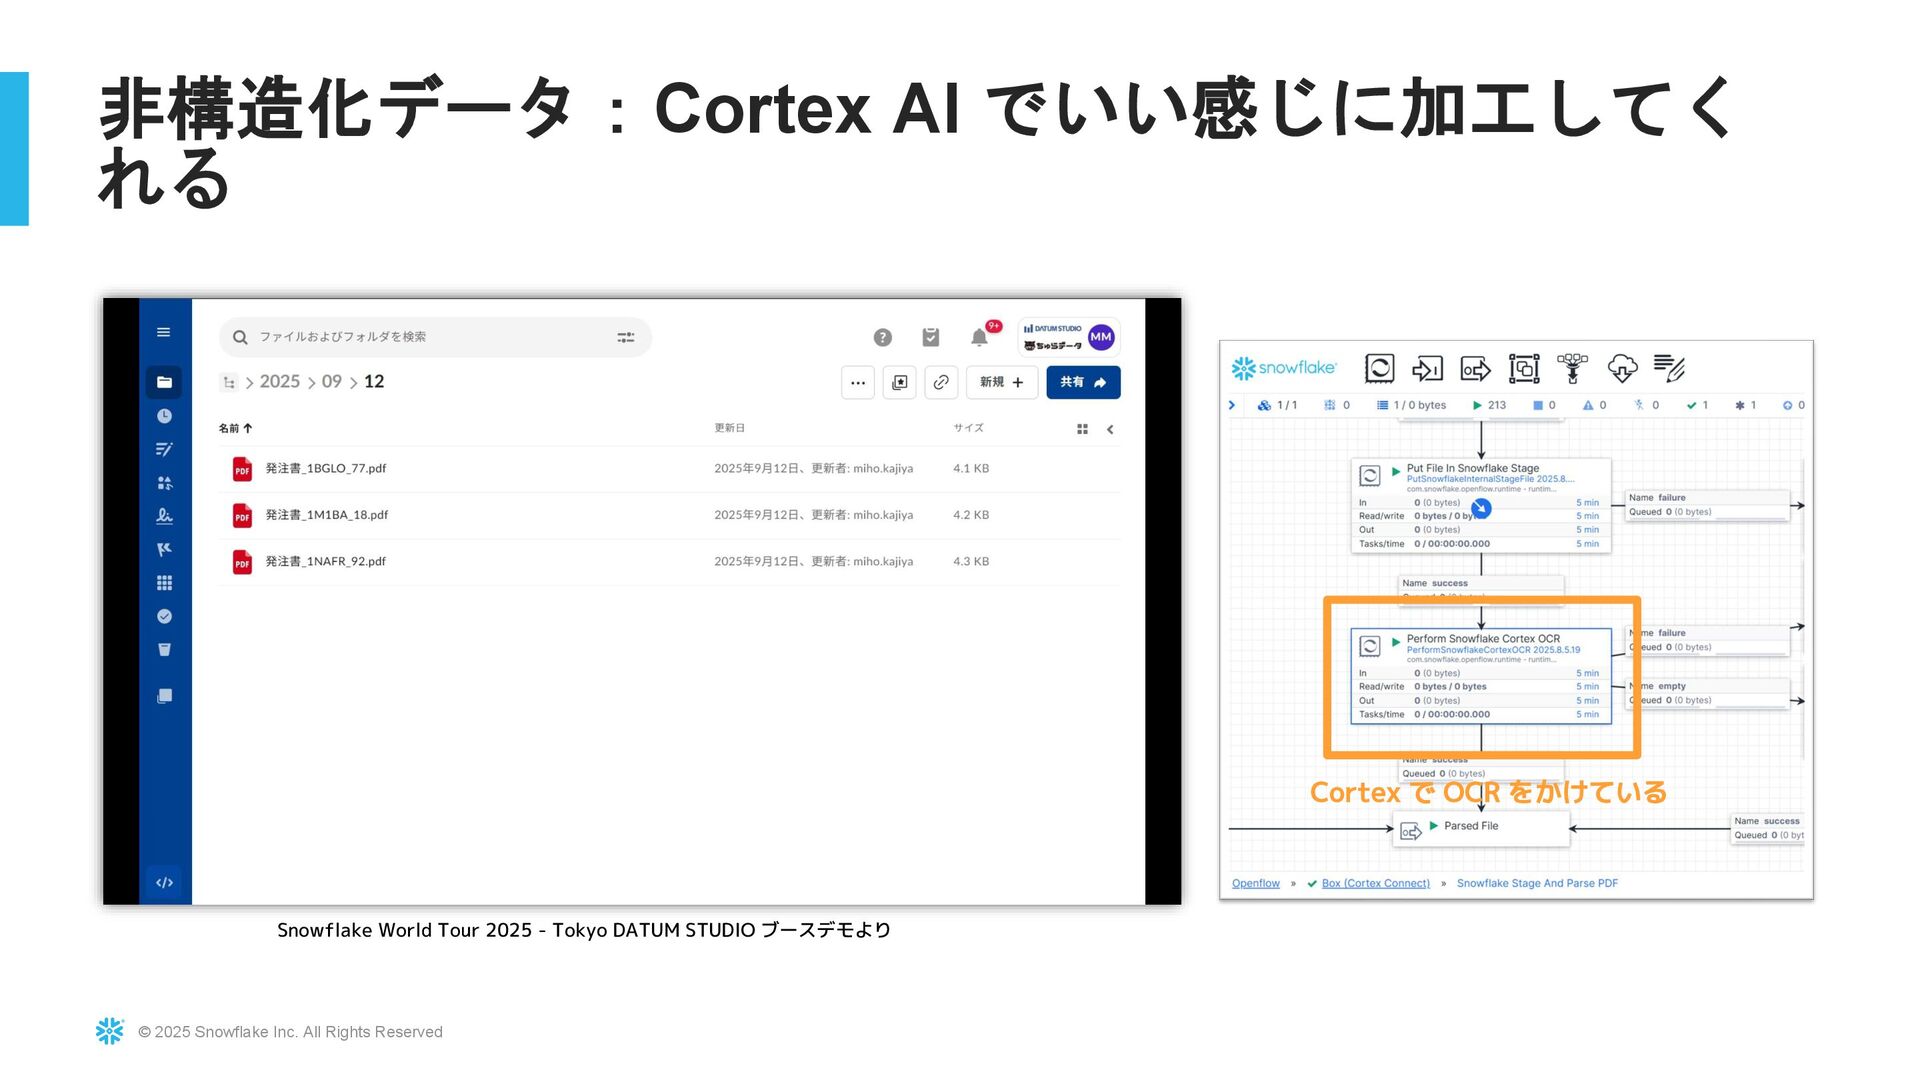Click the Sign signature icon in sidebar

(164, 516)
